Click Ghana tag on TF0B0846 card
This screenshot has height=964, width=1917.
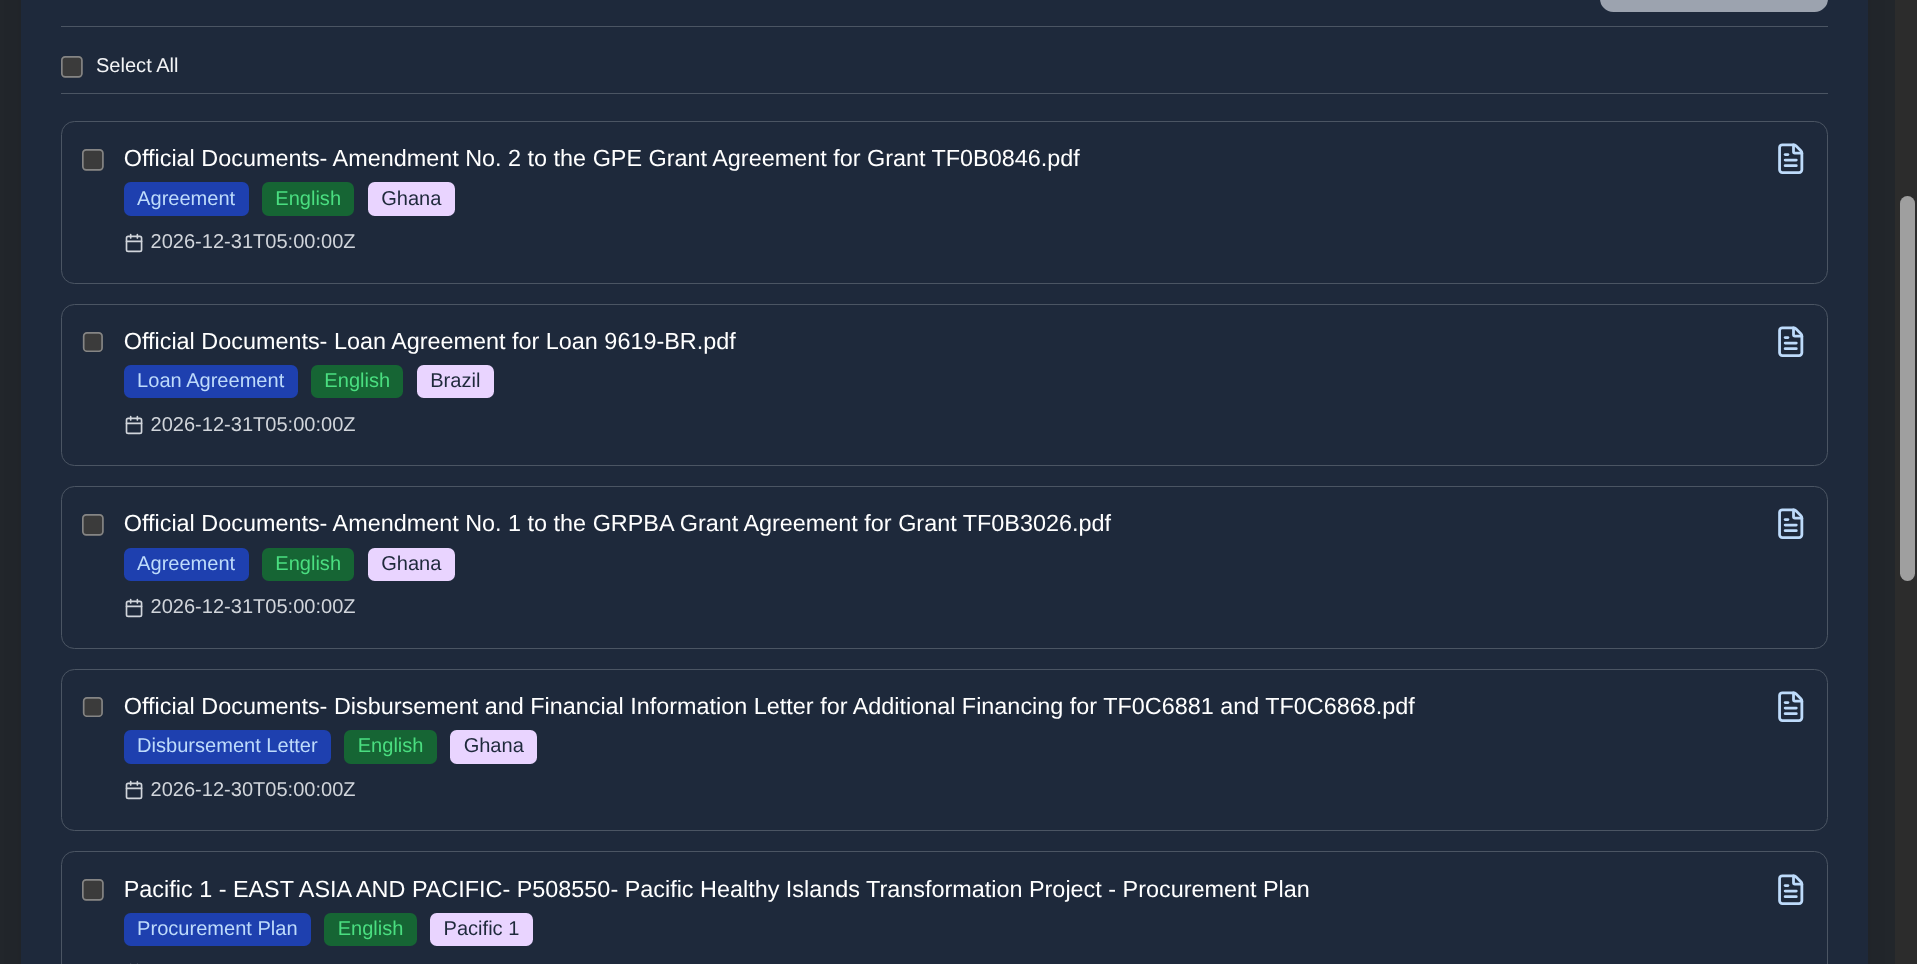point(411,199)
